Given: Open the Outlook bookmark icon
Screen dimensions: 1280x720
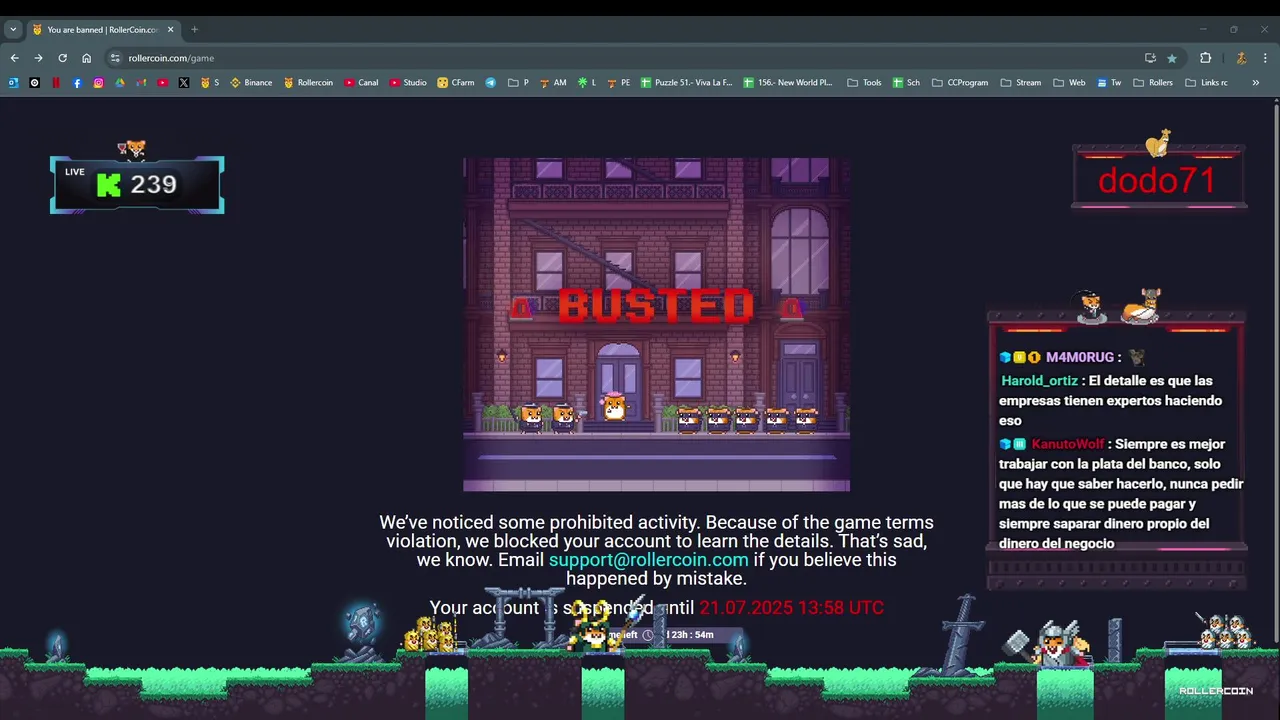Looking at the screenshot, I should [13, 83].
